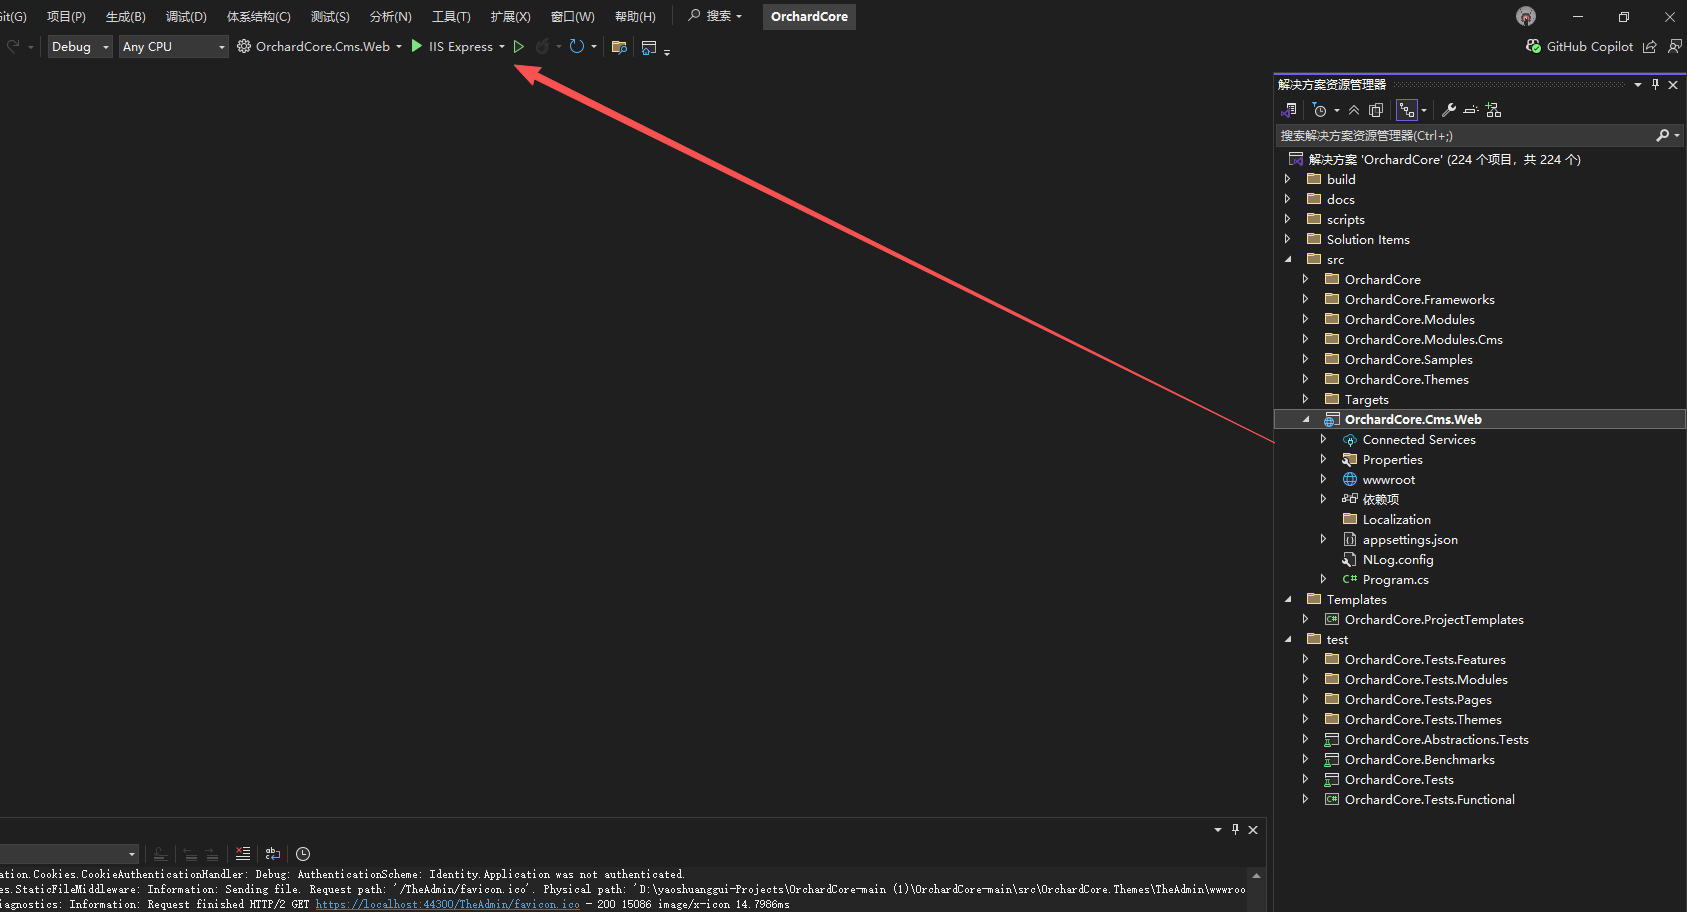Image resolution: width=1687 pixels, height=912 pixels.
Task: Open the IIS Express launch profile dropdown arrow
Action: click(x=502, y=46)
